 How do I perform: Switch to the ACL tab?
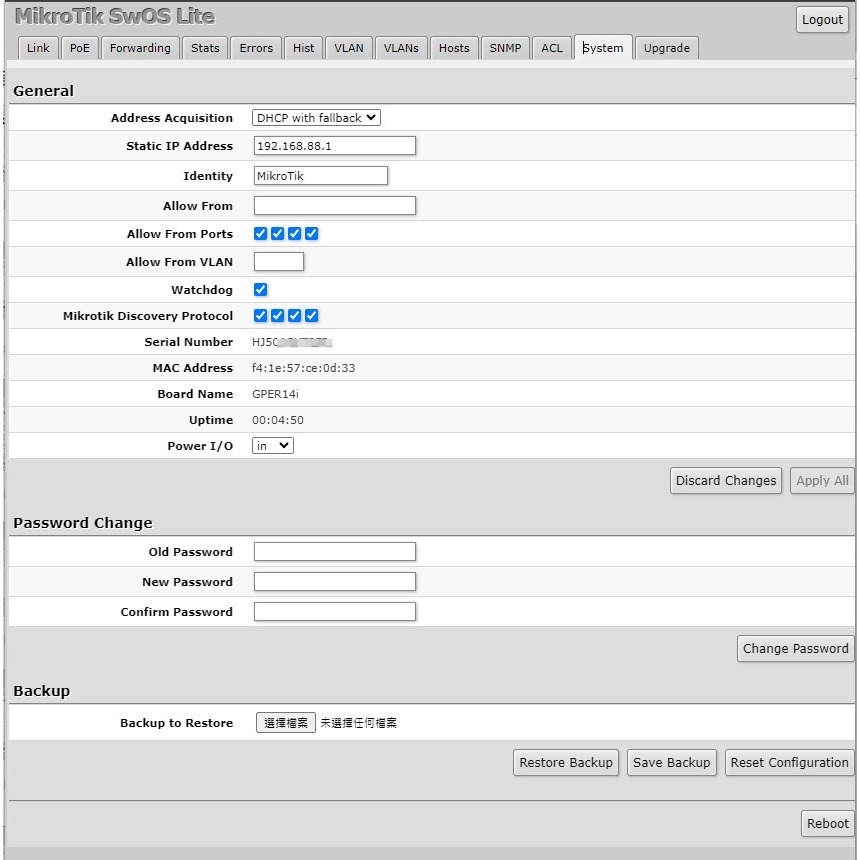(552, 48)
